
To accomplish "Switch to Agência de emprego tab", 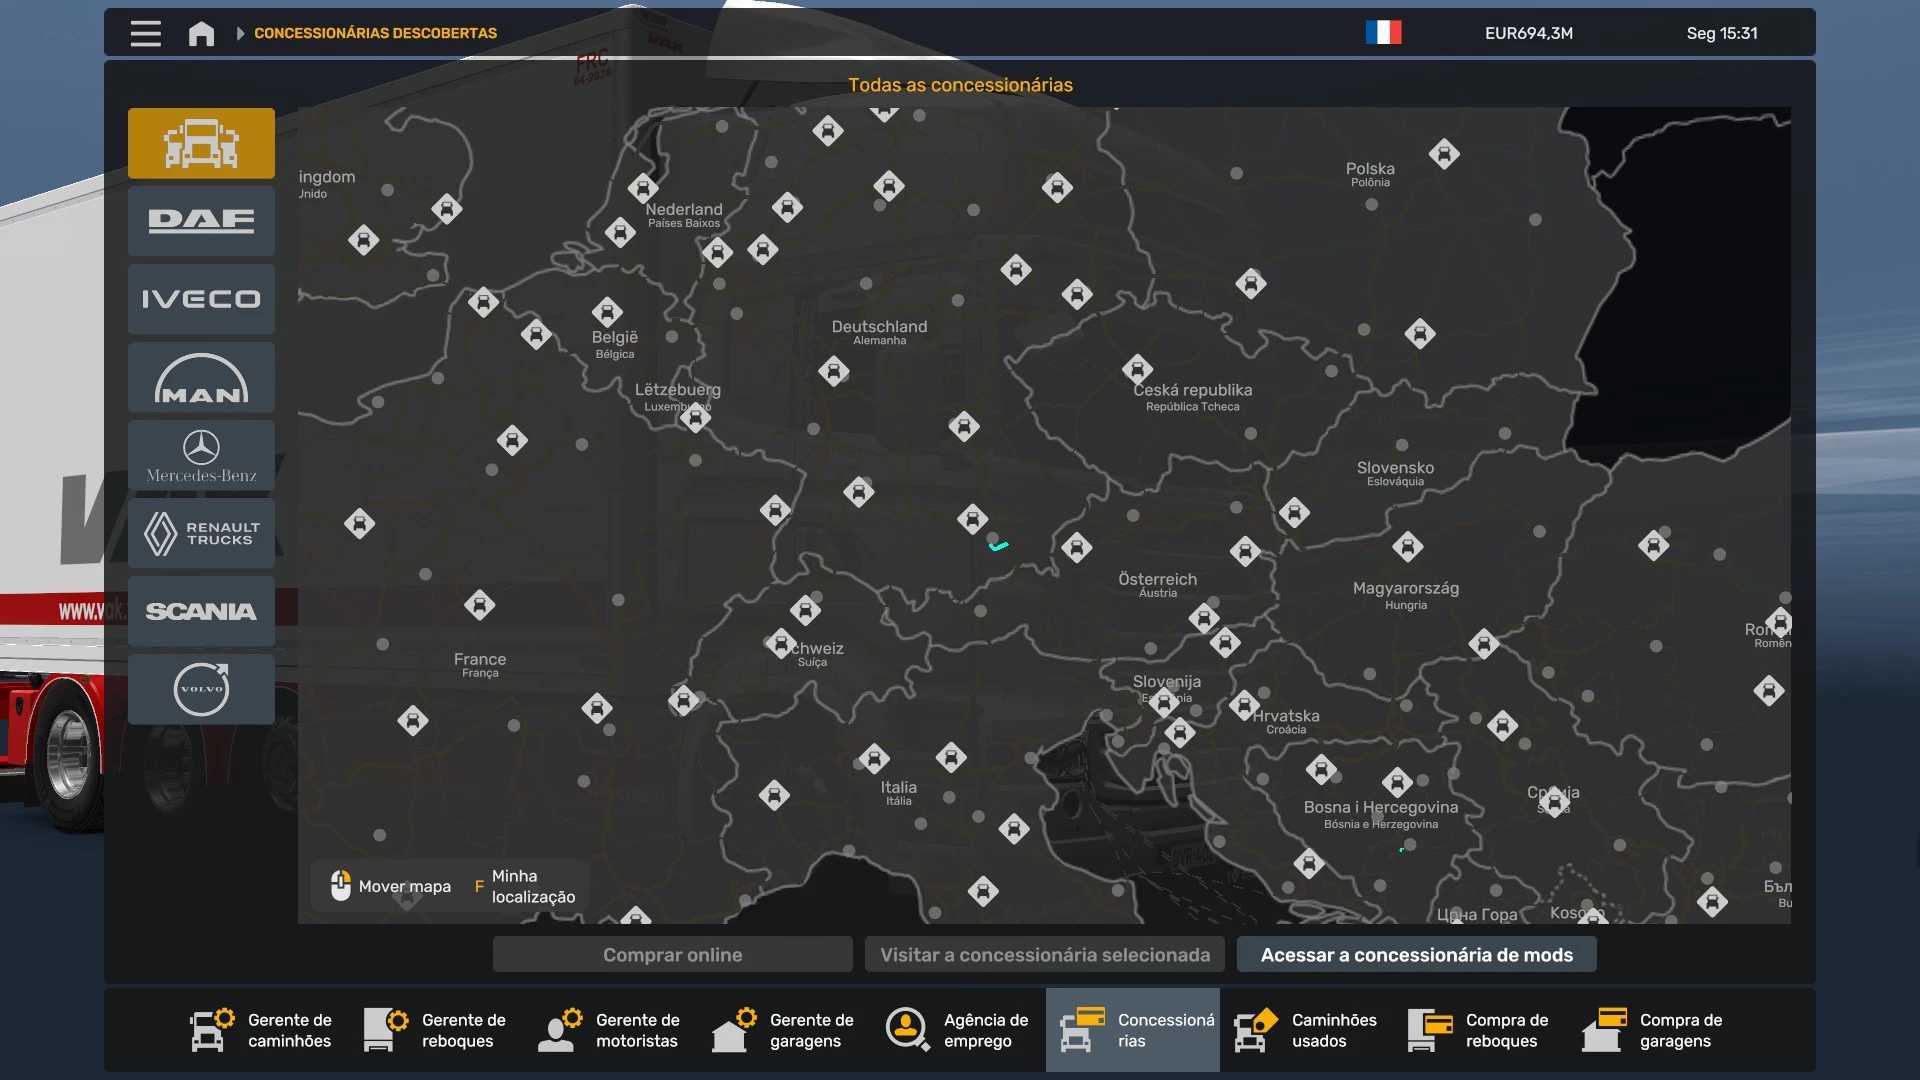I will tap(958, 1030).
